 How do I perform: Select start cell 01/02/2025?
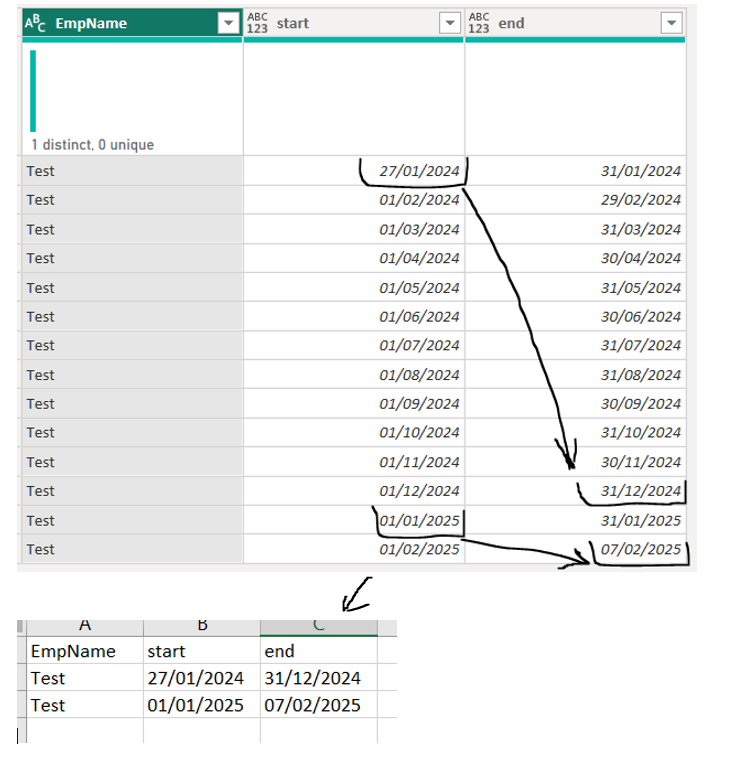pyautogui.click(x=354, y=549)
